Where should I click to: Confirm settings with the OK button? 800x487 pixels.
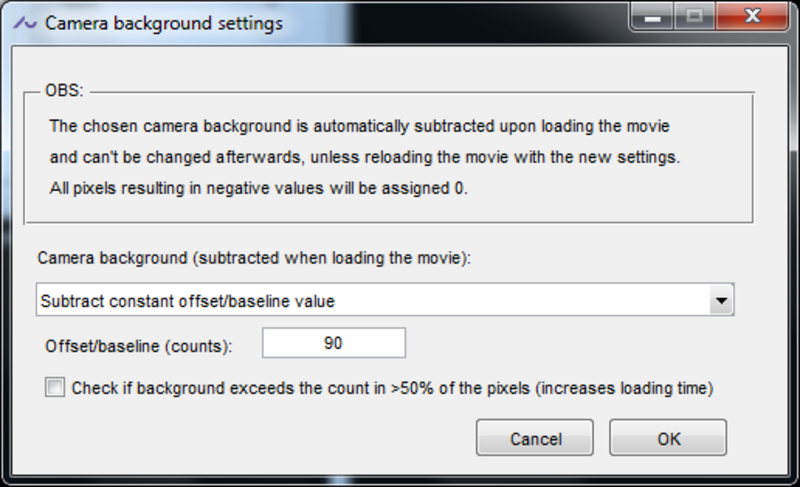click(x=668, y=438)
